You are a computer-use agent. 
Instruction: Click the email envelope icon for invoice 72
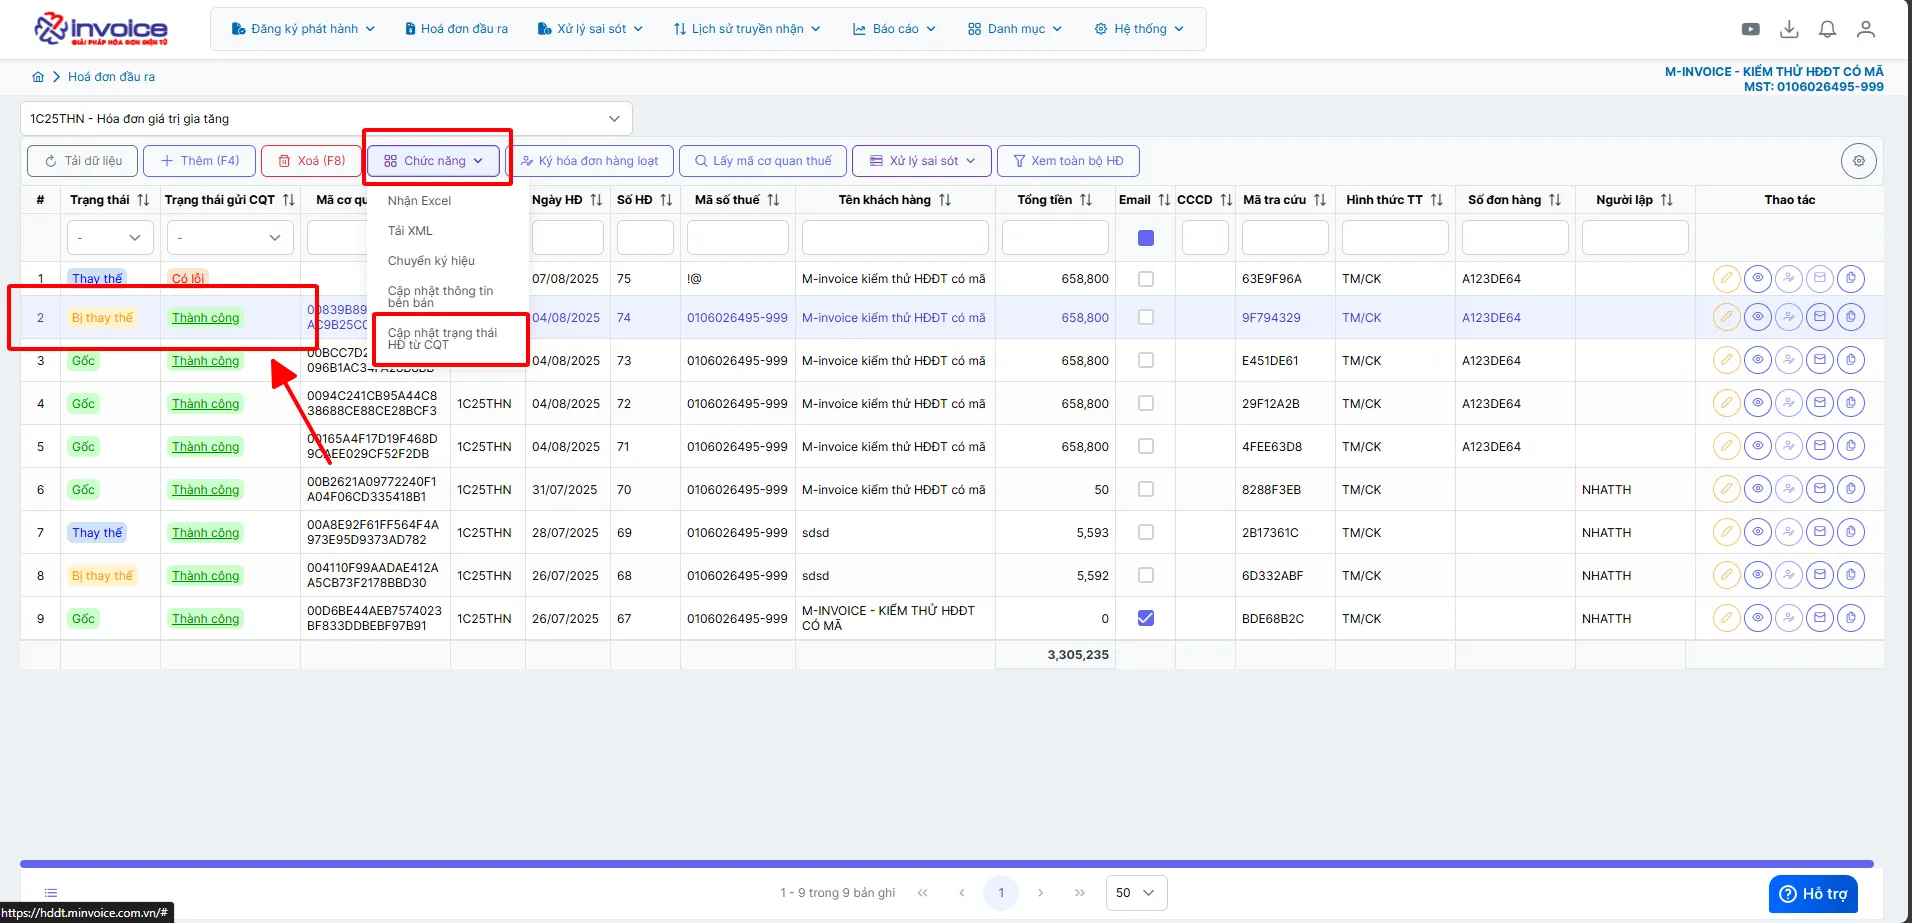[x=1820, y=403]
